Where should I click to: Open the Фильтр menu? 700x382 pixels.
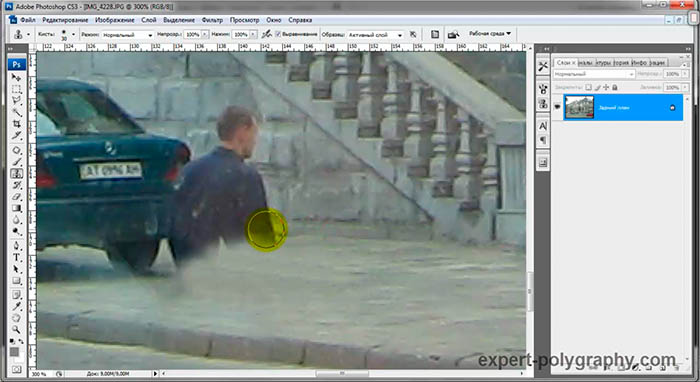pyautogui.click(x=212, y=20)
